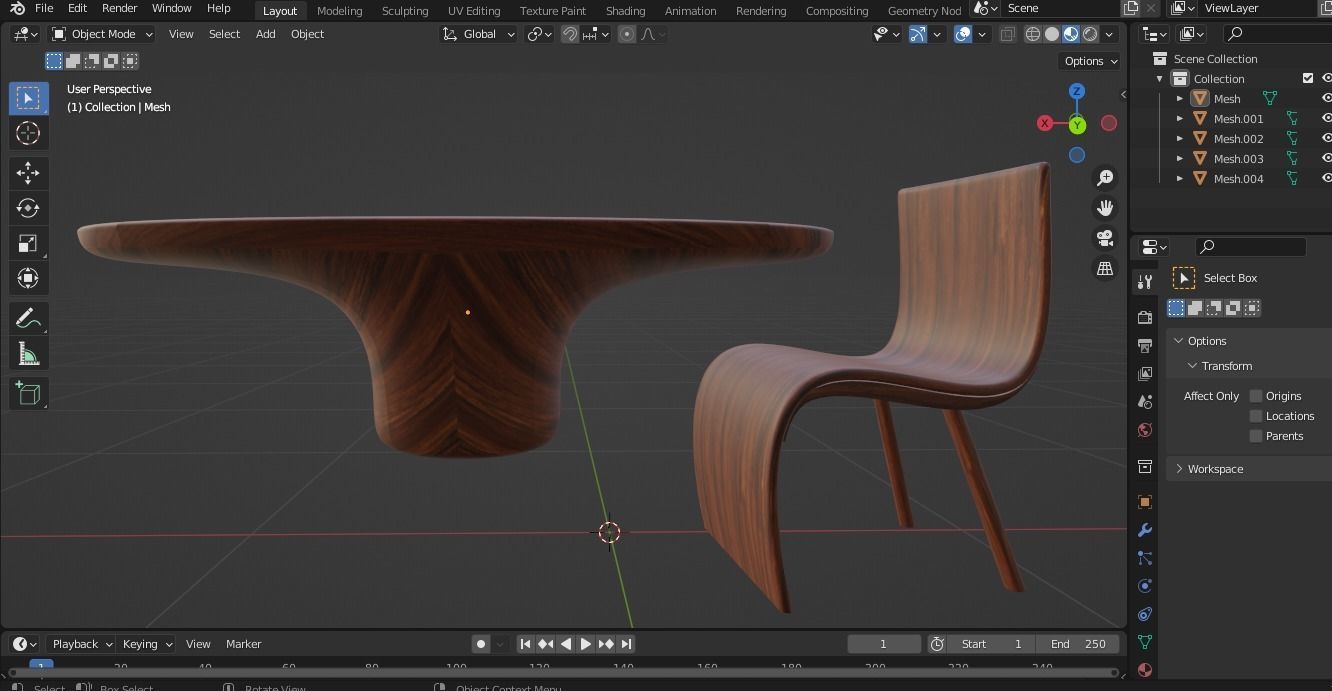Expand Mesh.001 in the outliner
The width and height of the screenshot is (1332, 691).
1180,118
